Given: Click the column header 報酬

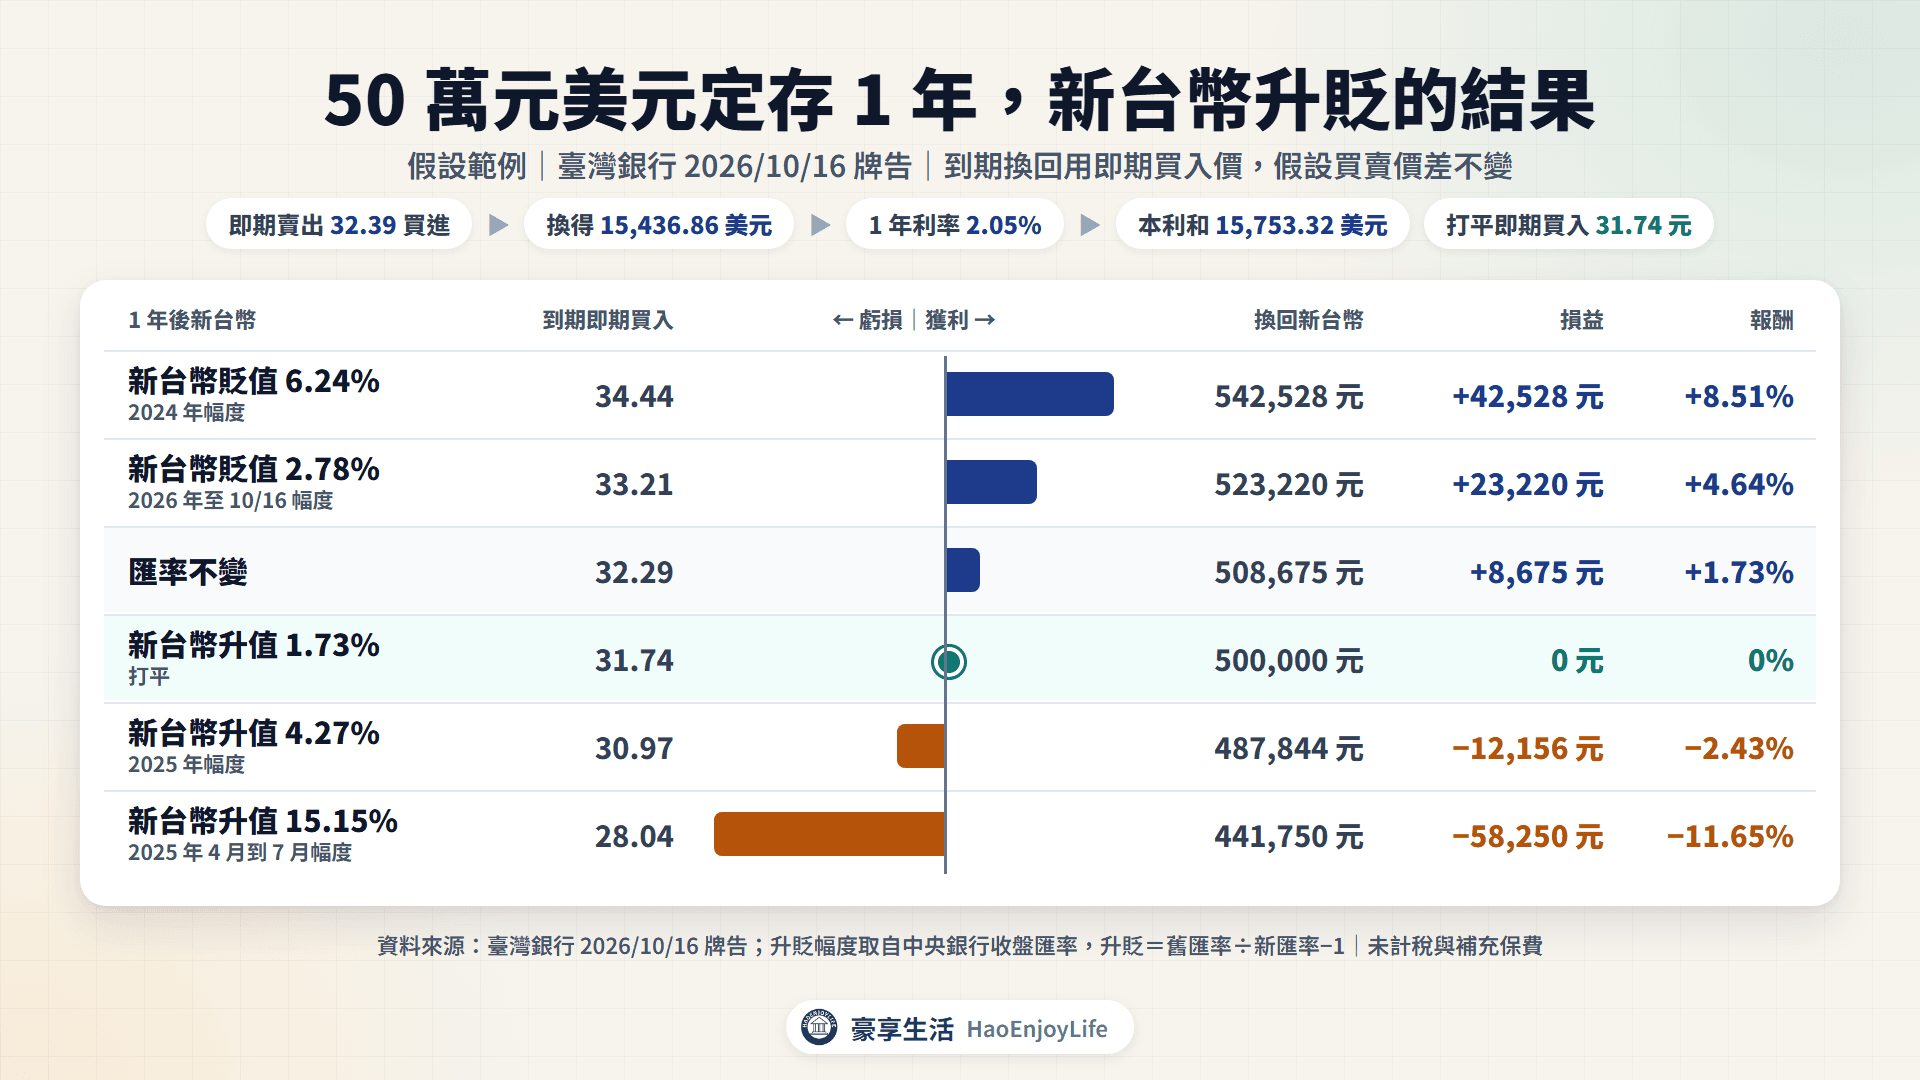Looking at the screenshot, I should 1772,320.
